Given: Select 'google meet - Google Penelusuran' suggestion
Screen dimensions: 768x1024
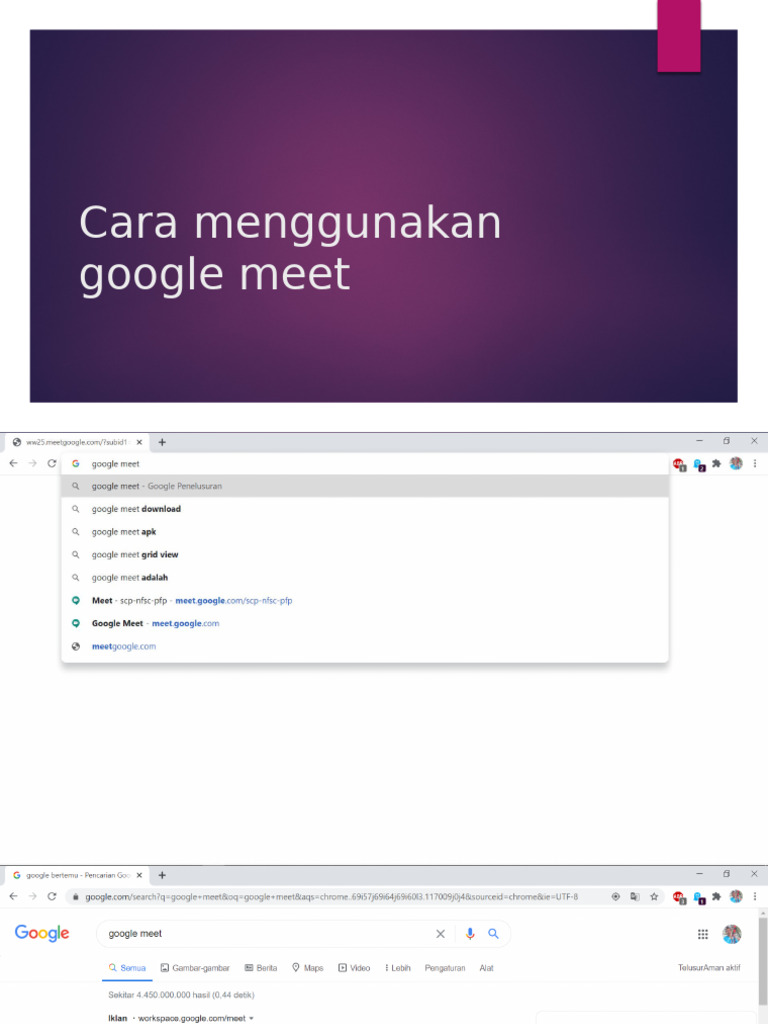Looking at the screenshot, I should [365, 486].
